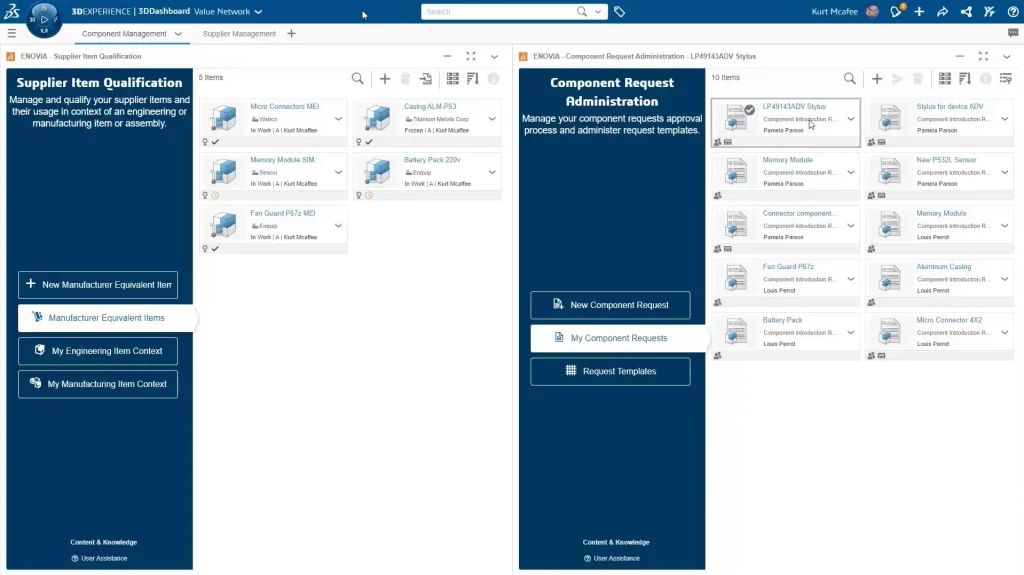Toggle tile view in Supplier Item toolbar
Screen dimensions: 1024x575
[453, 78]
